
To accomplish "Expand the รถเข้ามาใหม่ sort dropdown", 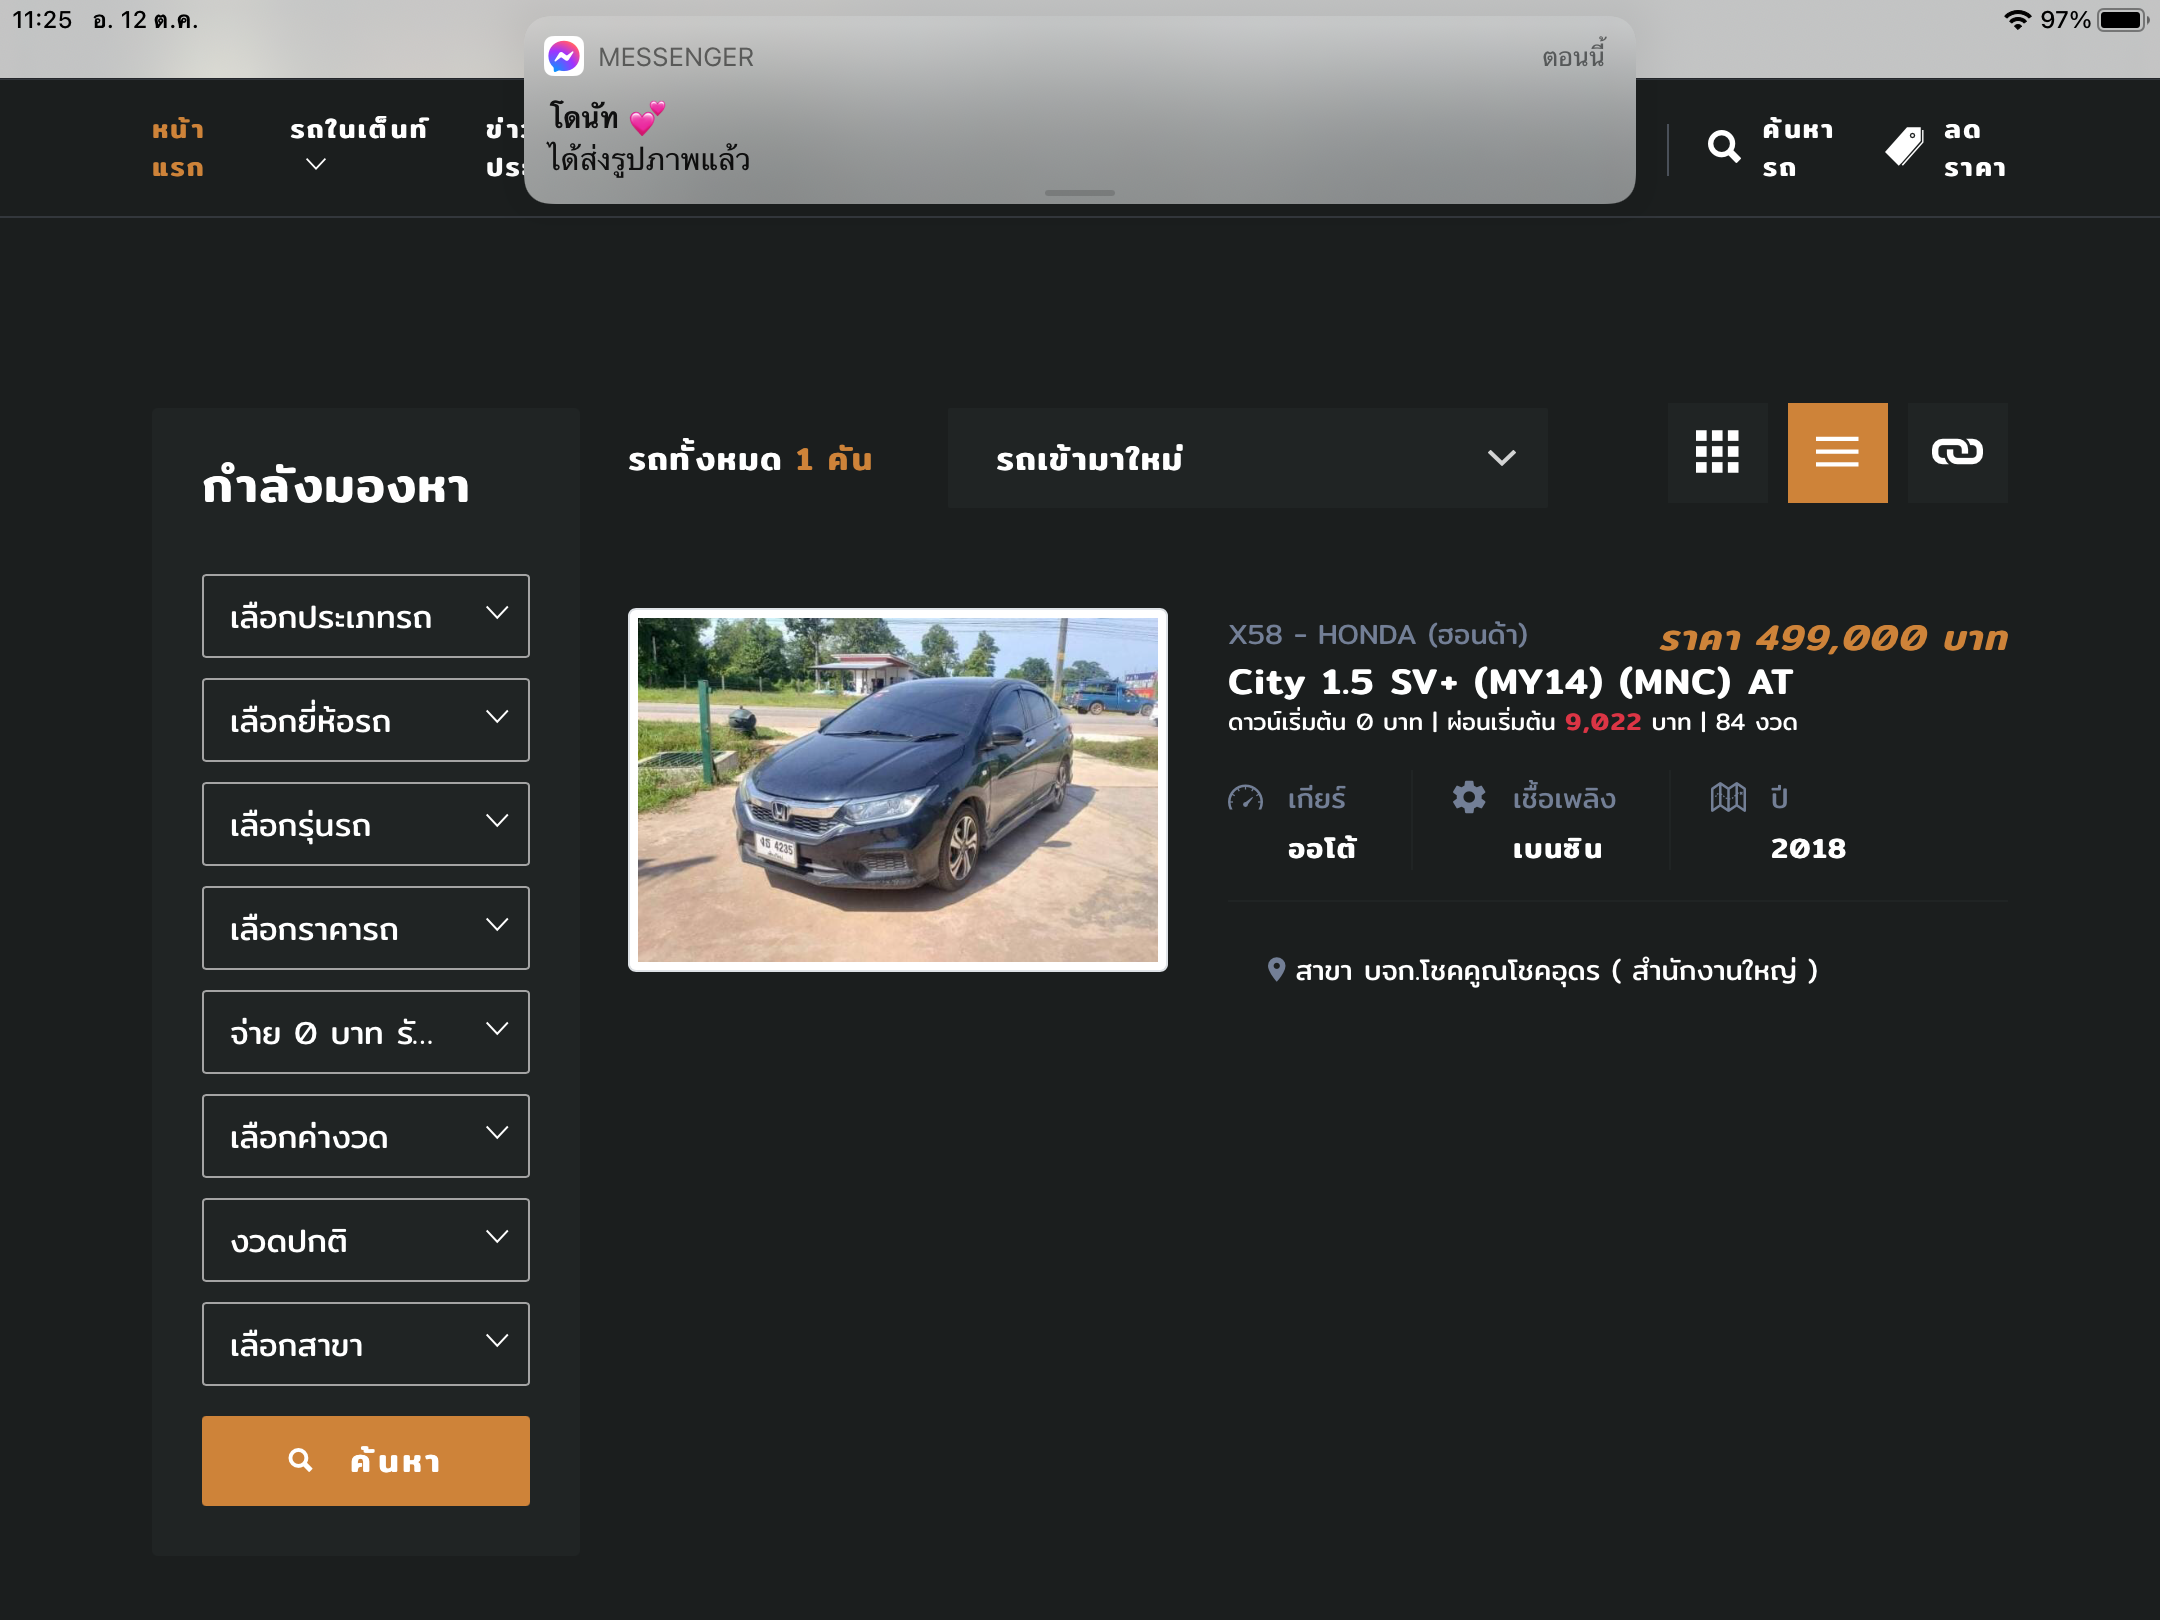I will [x=1247, y=458].
